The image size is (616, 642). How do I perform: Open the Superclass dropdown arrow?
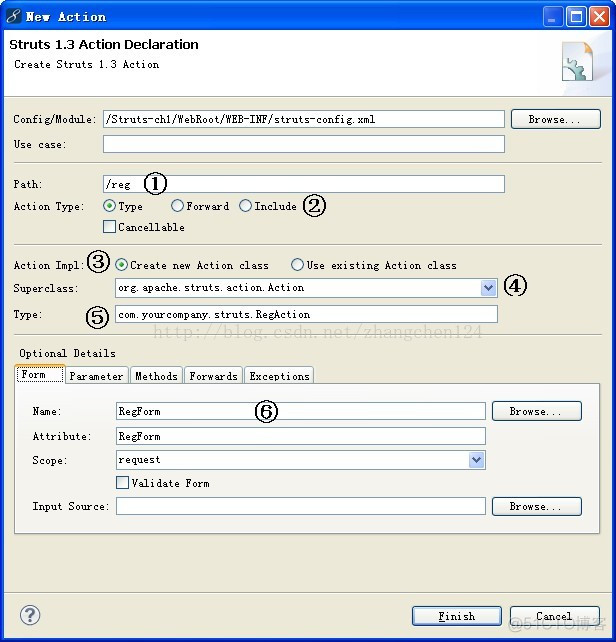click(488, 288)
